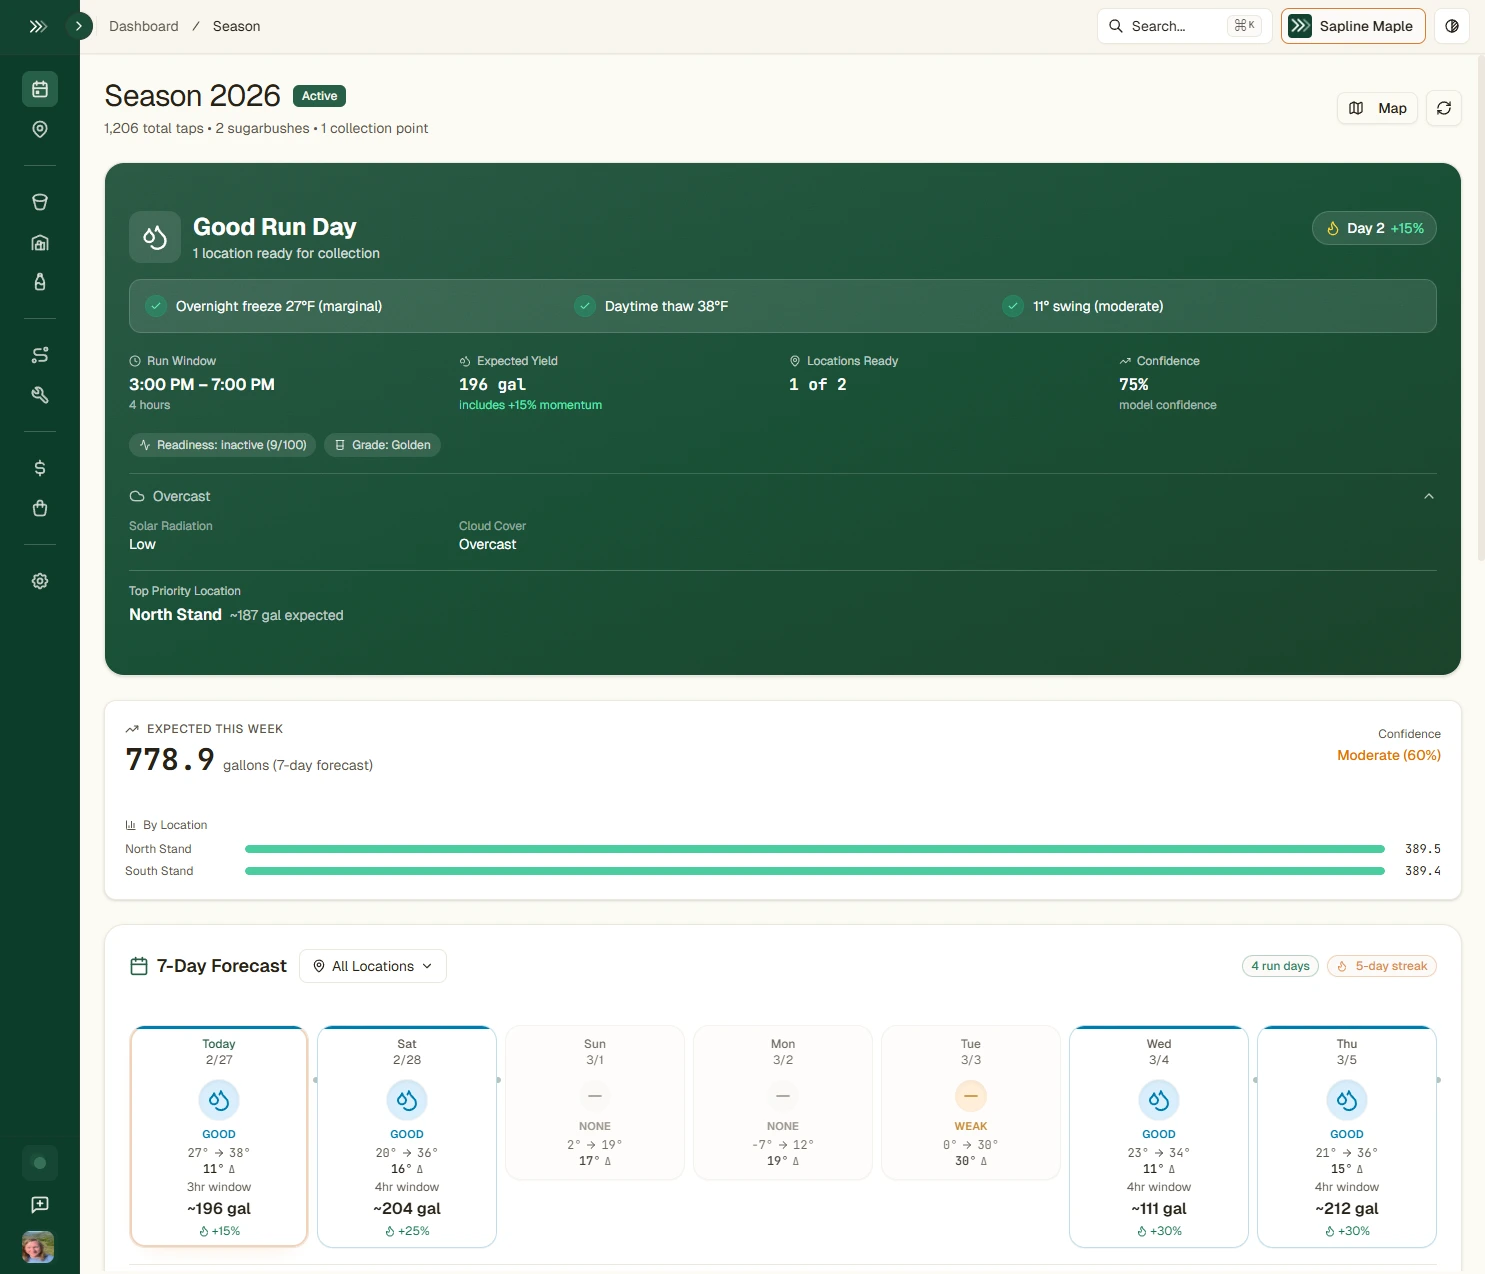Viewport: 1485px width, 1274px height.
Task: Open the collection routes icon in sidebar
Action: point(40,354)
